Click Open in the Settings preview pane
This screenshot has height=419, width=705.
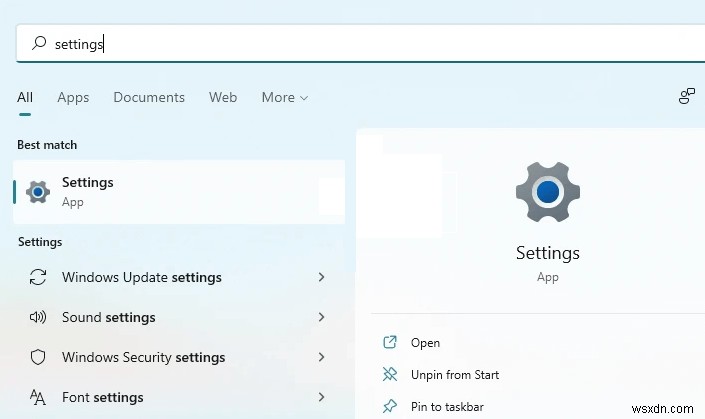point(425,343)
